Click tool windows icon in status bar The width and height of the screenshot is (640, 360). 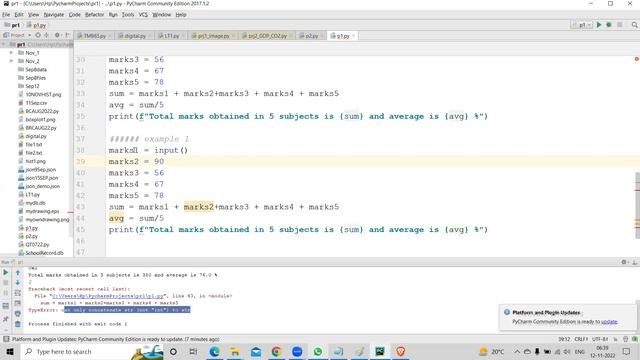pyautogui.click(x=6, y=339)
